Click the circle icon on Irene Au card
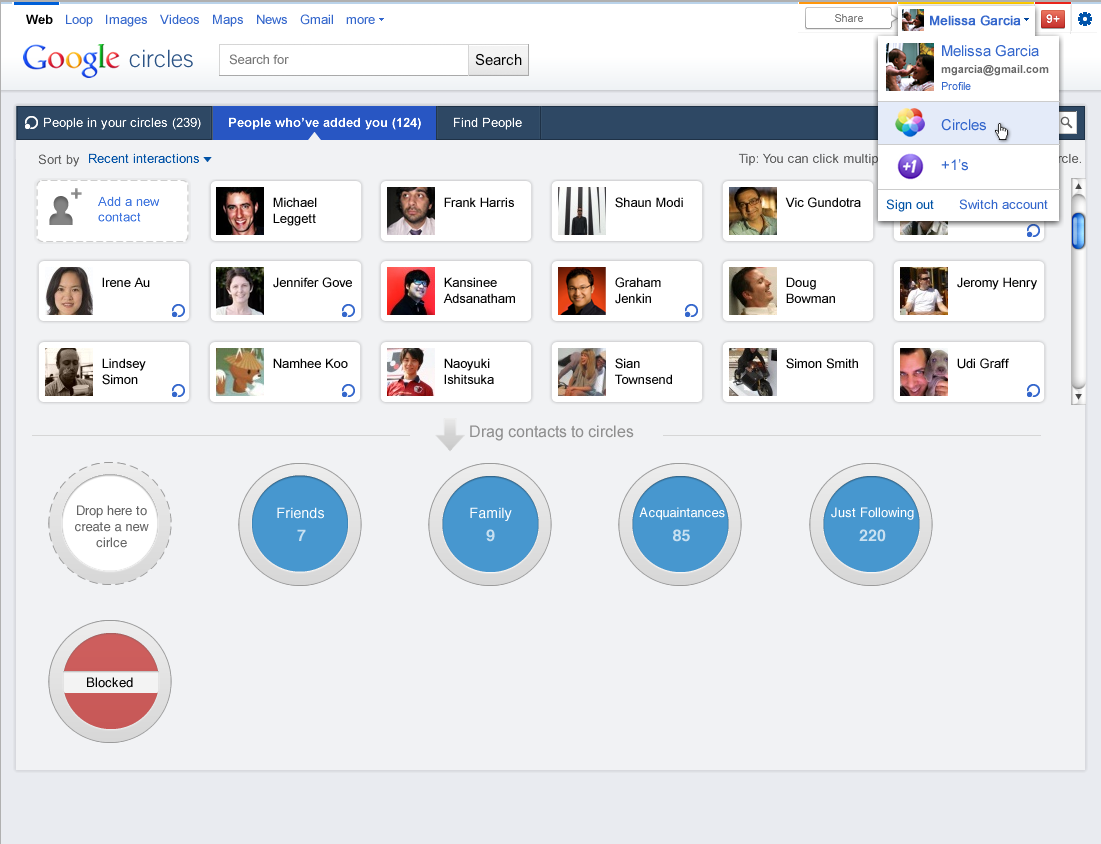The width and height of the screenshot is (1101, 844). point(178,310)
